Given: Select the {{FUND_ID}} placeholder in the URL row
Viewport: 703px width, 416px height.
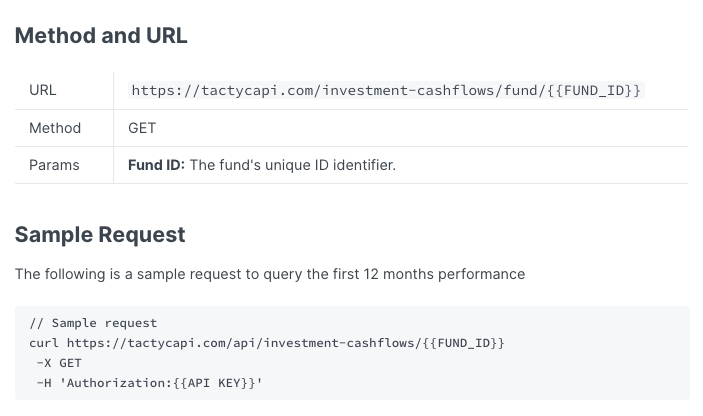Looking at the screenshot, I should (x=596, y=91).
